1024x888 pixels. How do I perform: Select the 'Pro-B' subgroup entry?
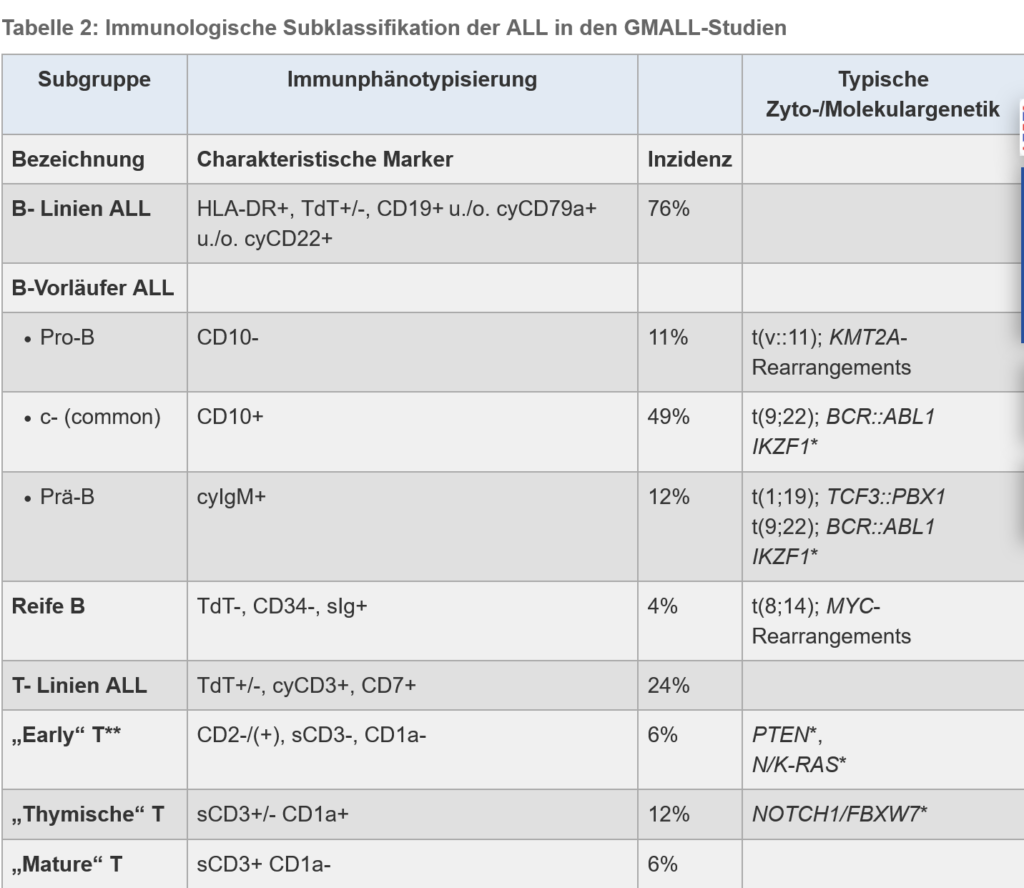coord(67,338)
